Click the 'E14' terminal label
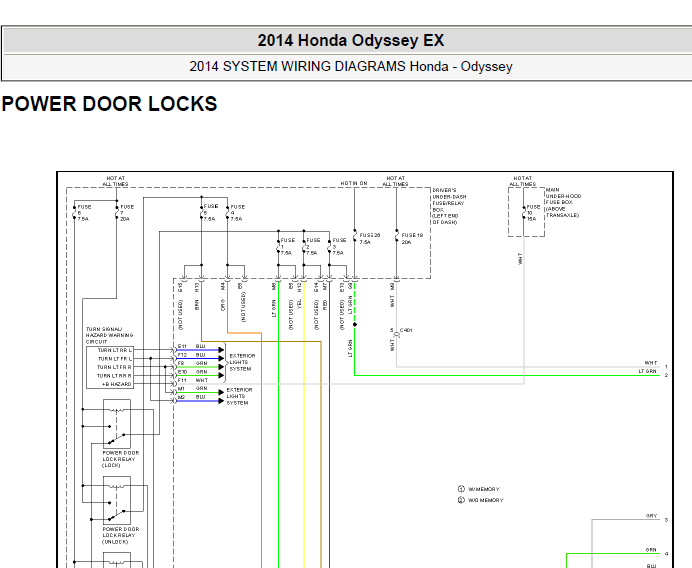 click(316, 287)
